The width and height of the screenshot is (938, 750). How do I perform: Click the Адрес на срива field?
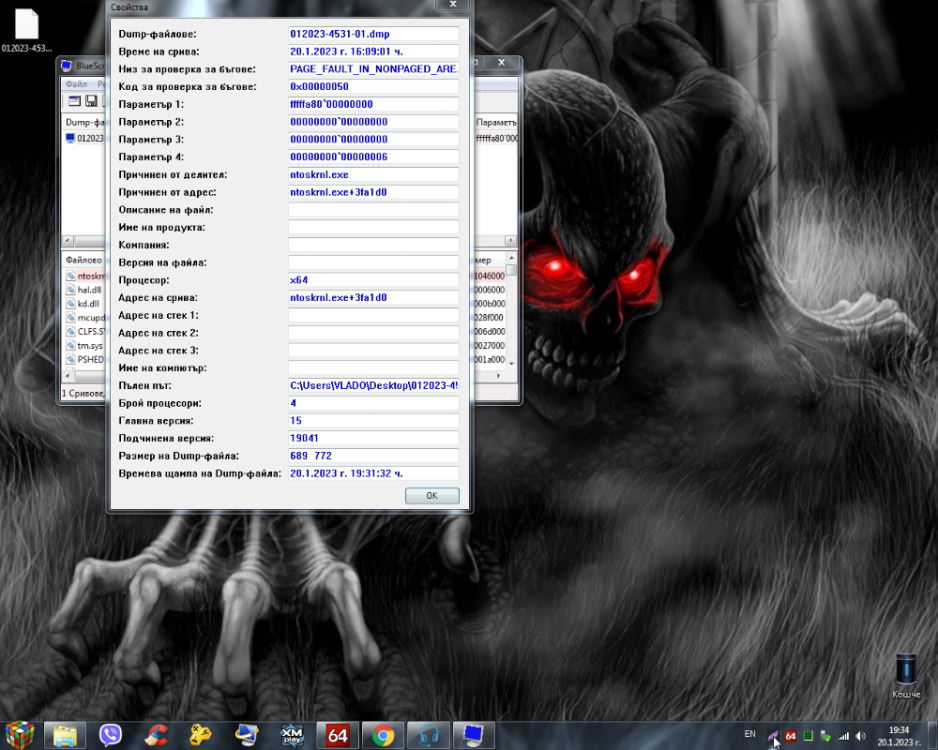pos(373,297)
